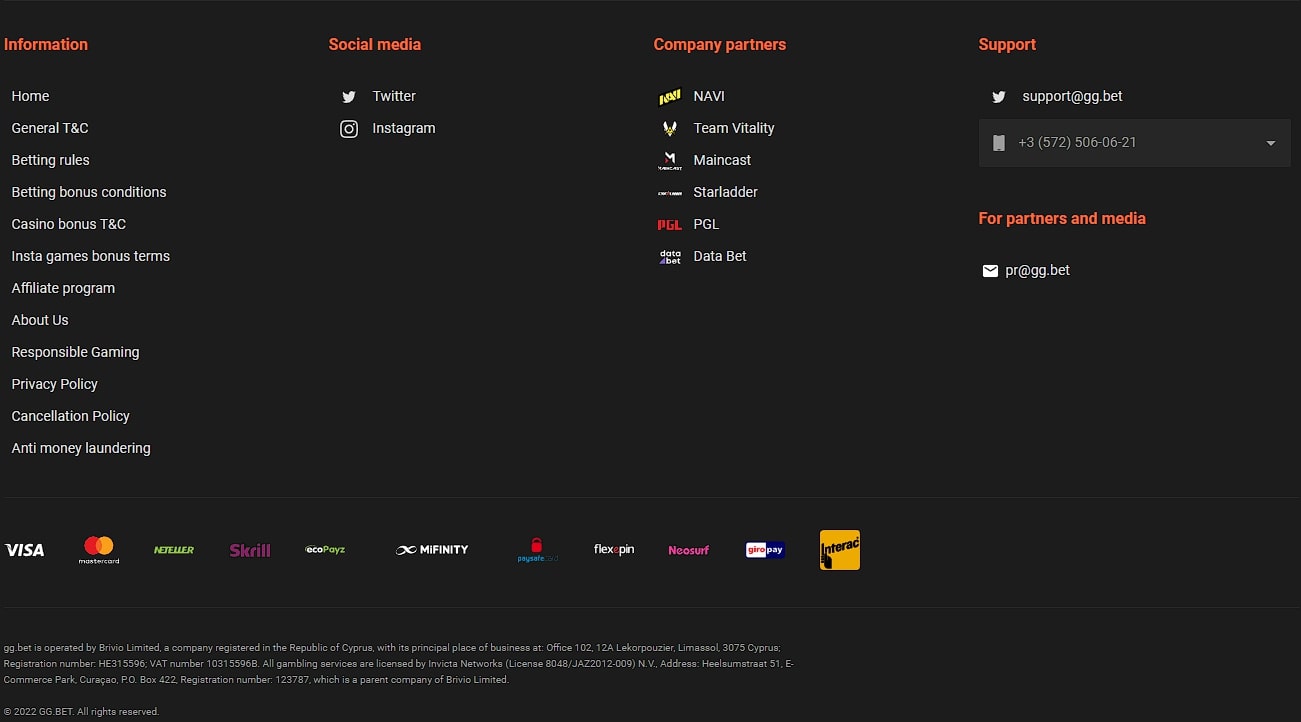Image resolution: width=1301 pixels, height=722 pixels.
Task: Click the Company partners heading
Action: (720, 45)
